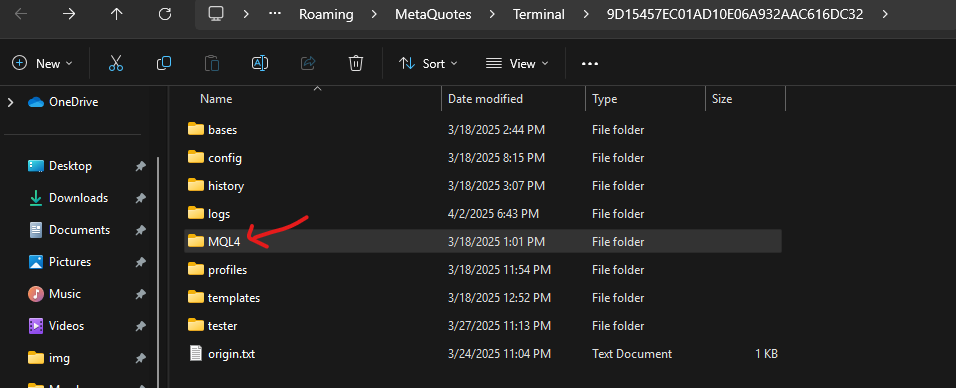Click the Copy icon in toolbar
The image size is (956, 388).
164,63
